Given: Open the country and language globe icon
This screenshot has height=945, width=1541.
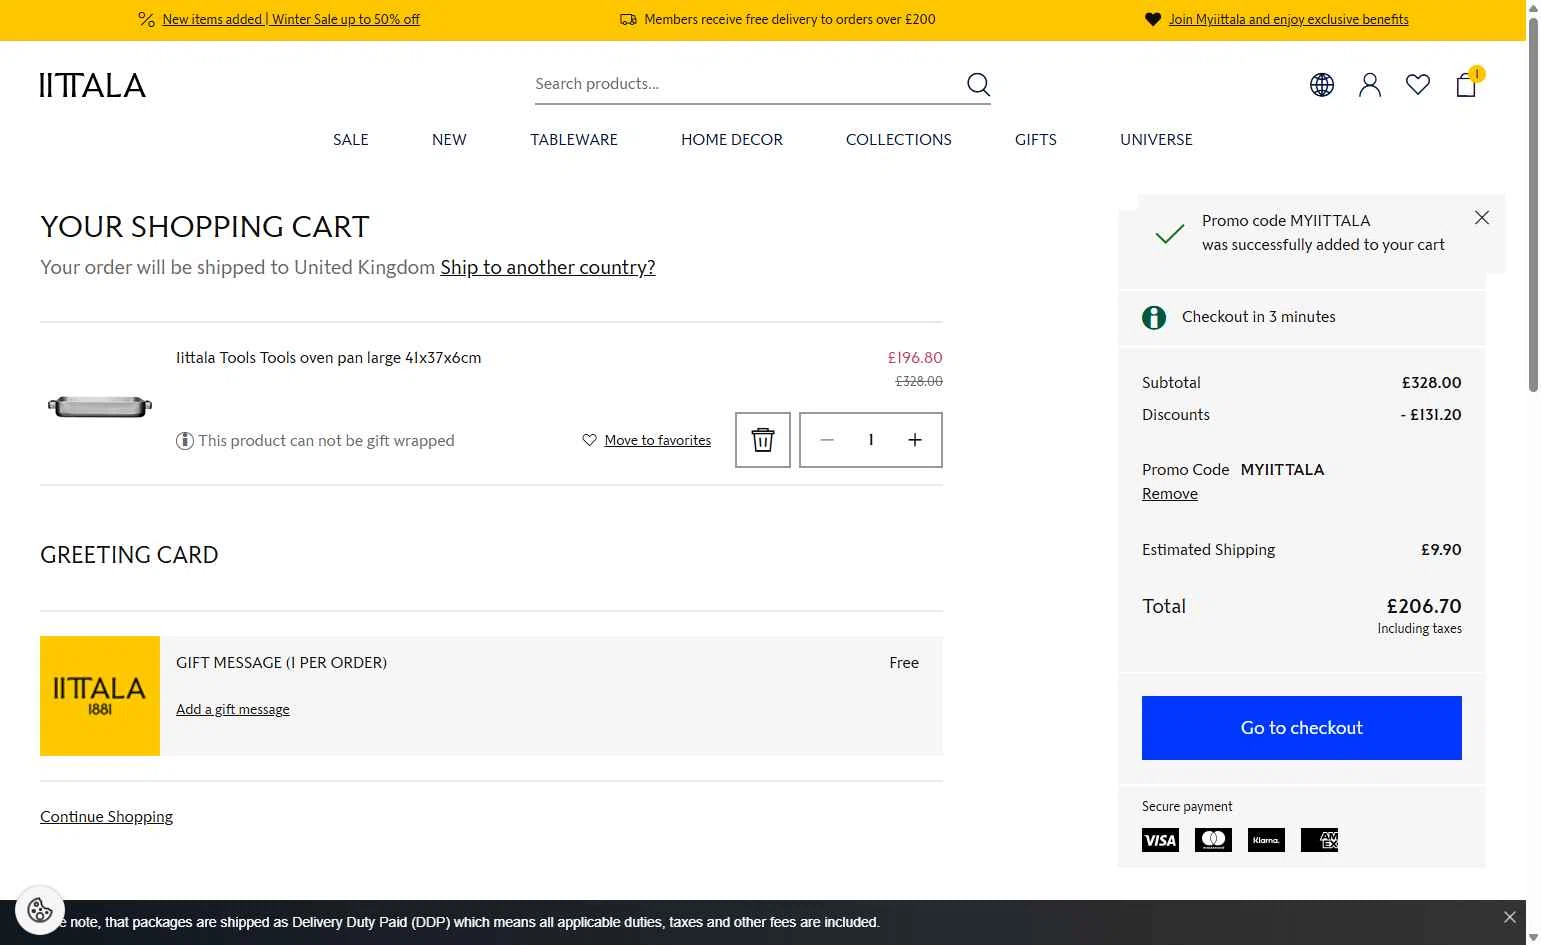Looking at the screenshot, I should pos(1322,85).
